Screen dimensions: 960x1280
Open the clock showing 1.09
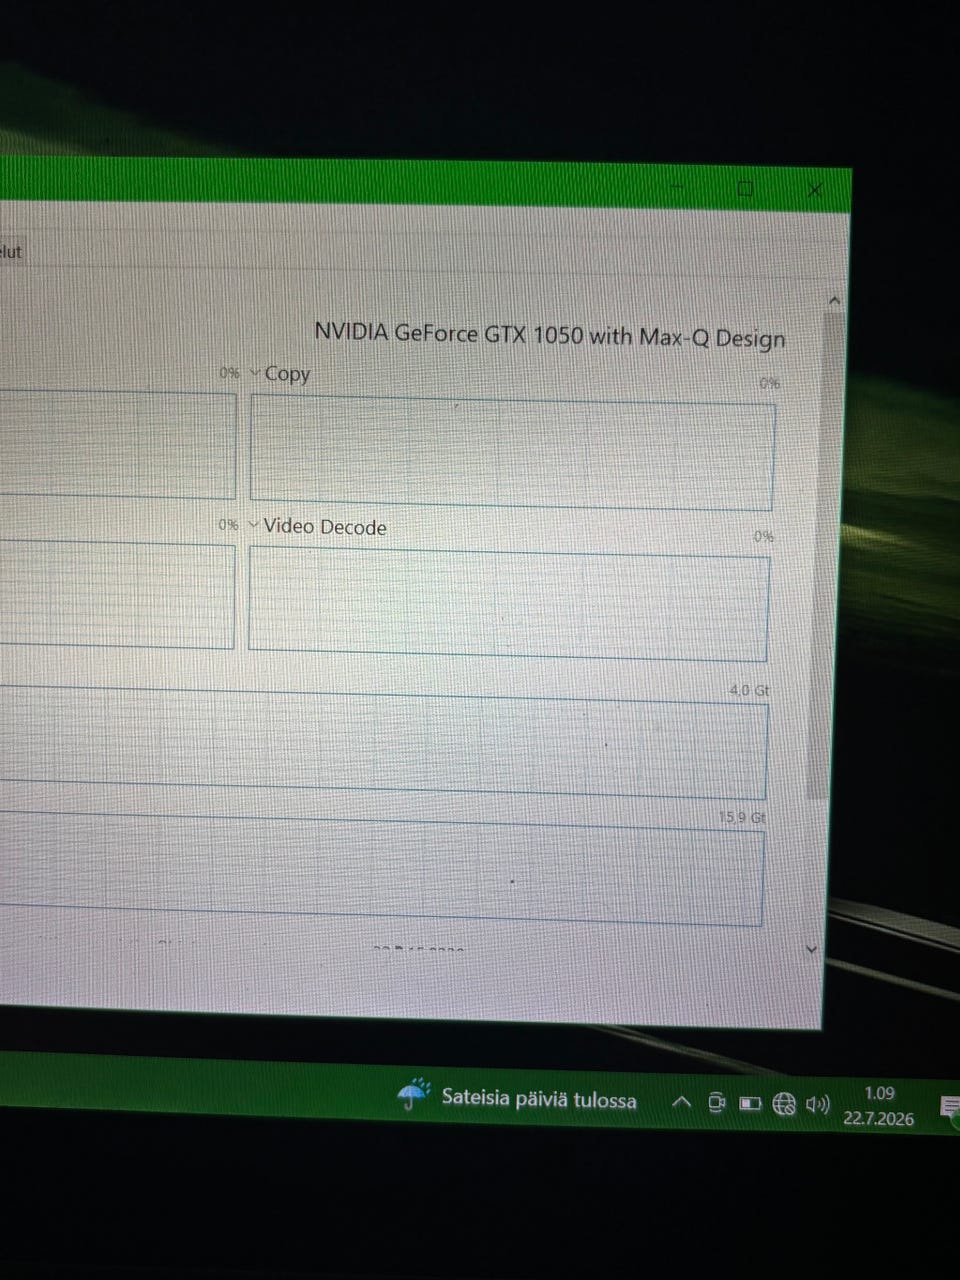coord(879,1093)
